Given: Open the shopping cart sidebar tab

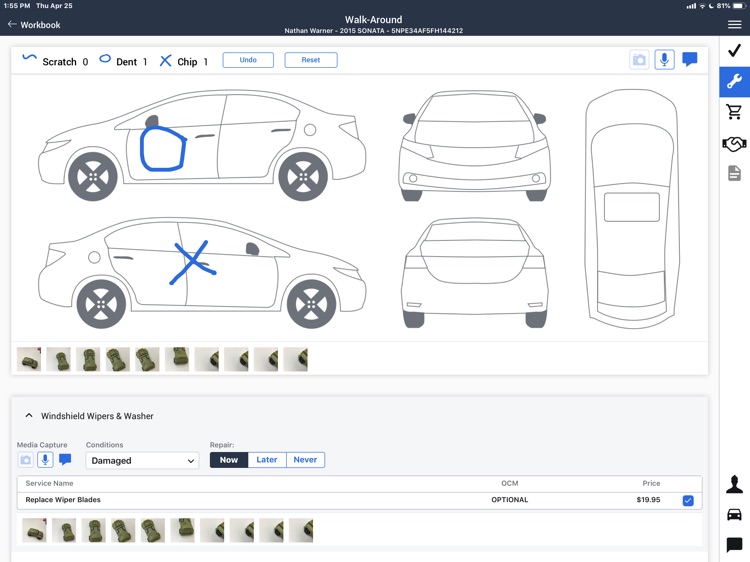Looking at the screenshot, I should [734, 112].
